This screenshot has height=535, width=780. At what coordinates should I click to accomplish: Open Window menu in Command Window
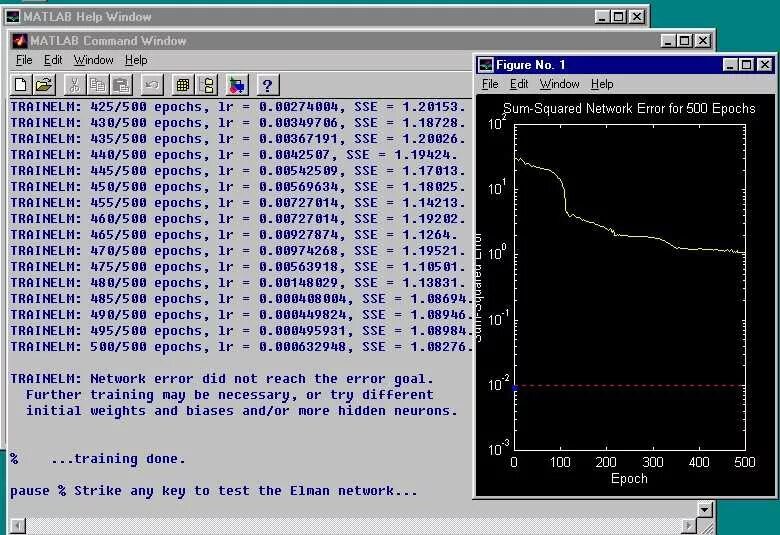point(94,60)
